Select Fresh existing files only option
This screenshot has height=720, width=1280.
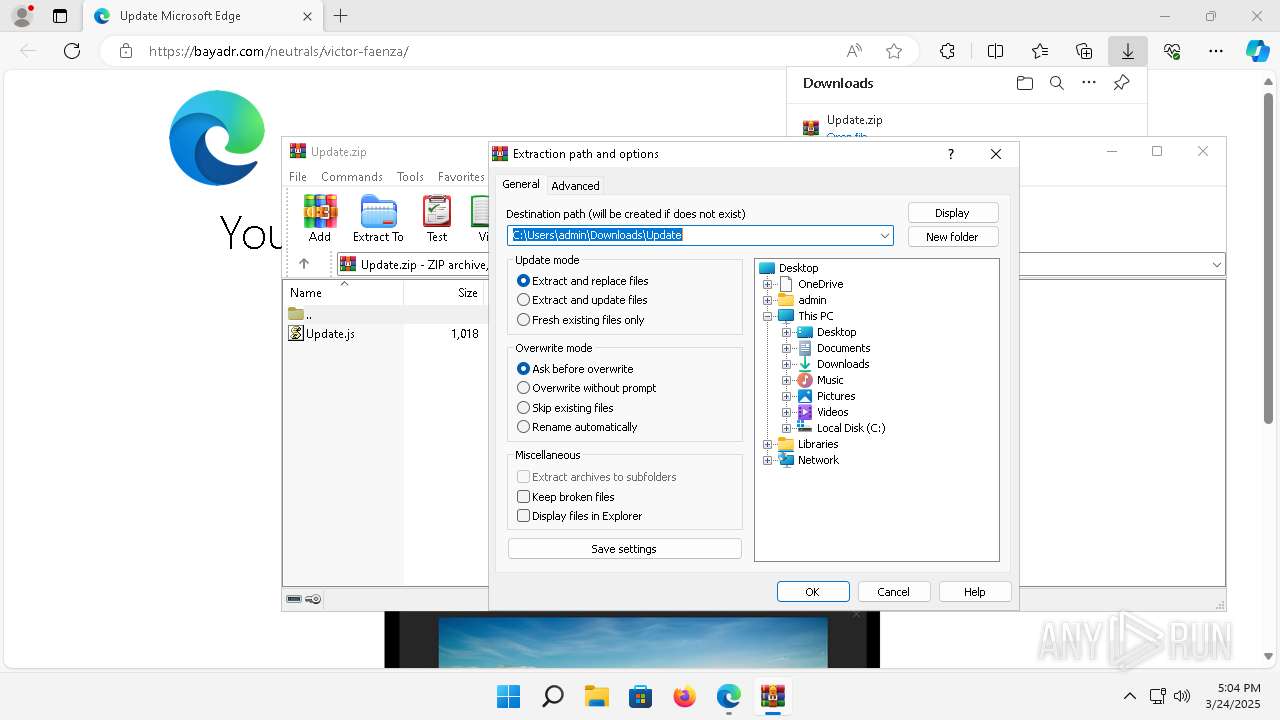pyautogui.click(x=581, y=320)
